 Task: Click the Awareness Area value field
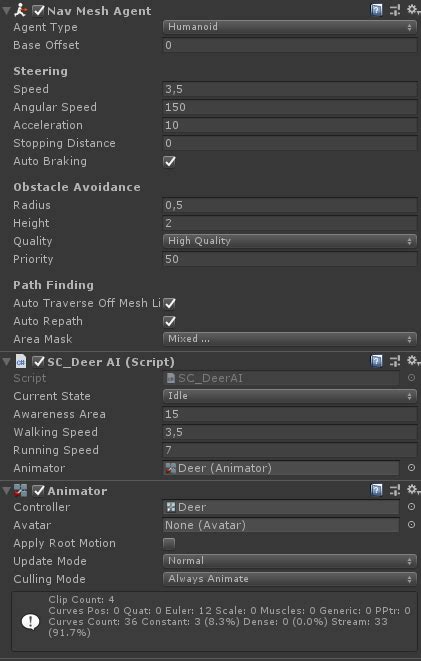290,414
